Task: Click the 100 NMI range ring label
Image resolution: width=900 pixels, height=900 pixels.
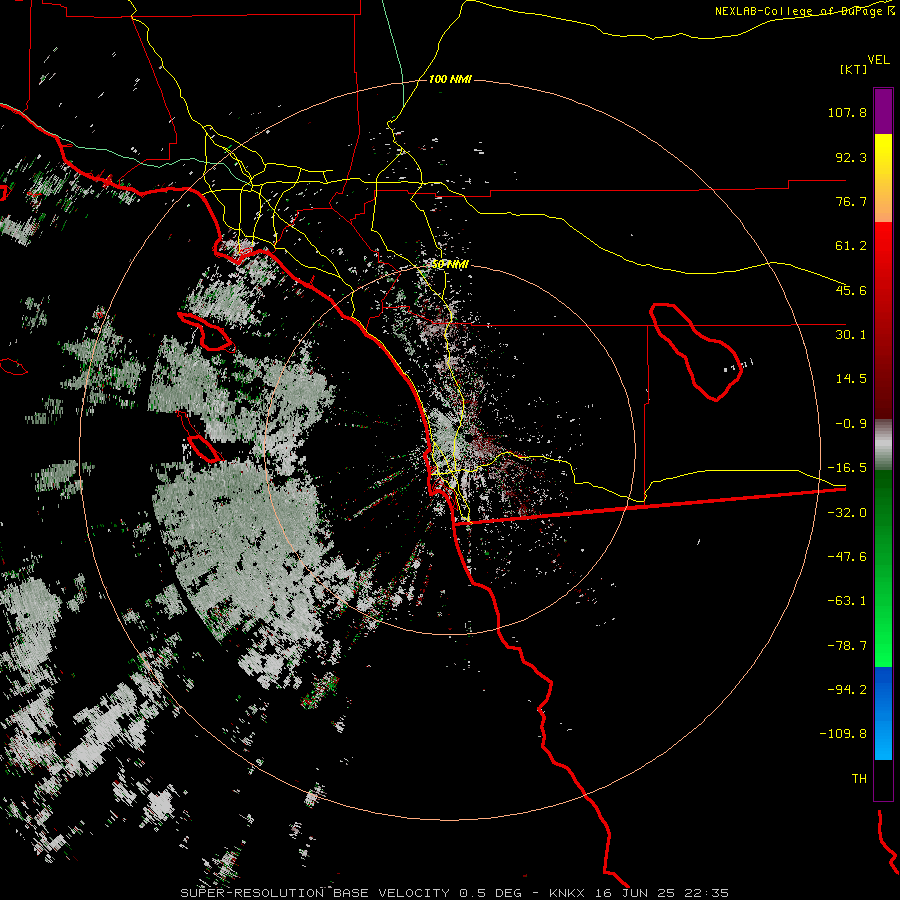Action: (450, 79)
